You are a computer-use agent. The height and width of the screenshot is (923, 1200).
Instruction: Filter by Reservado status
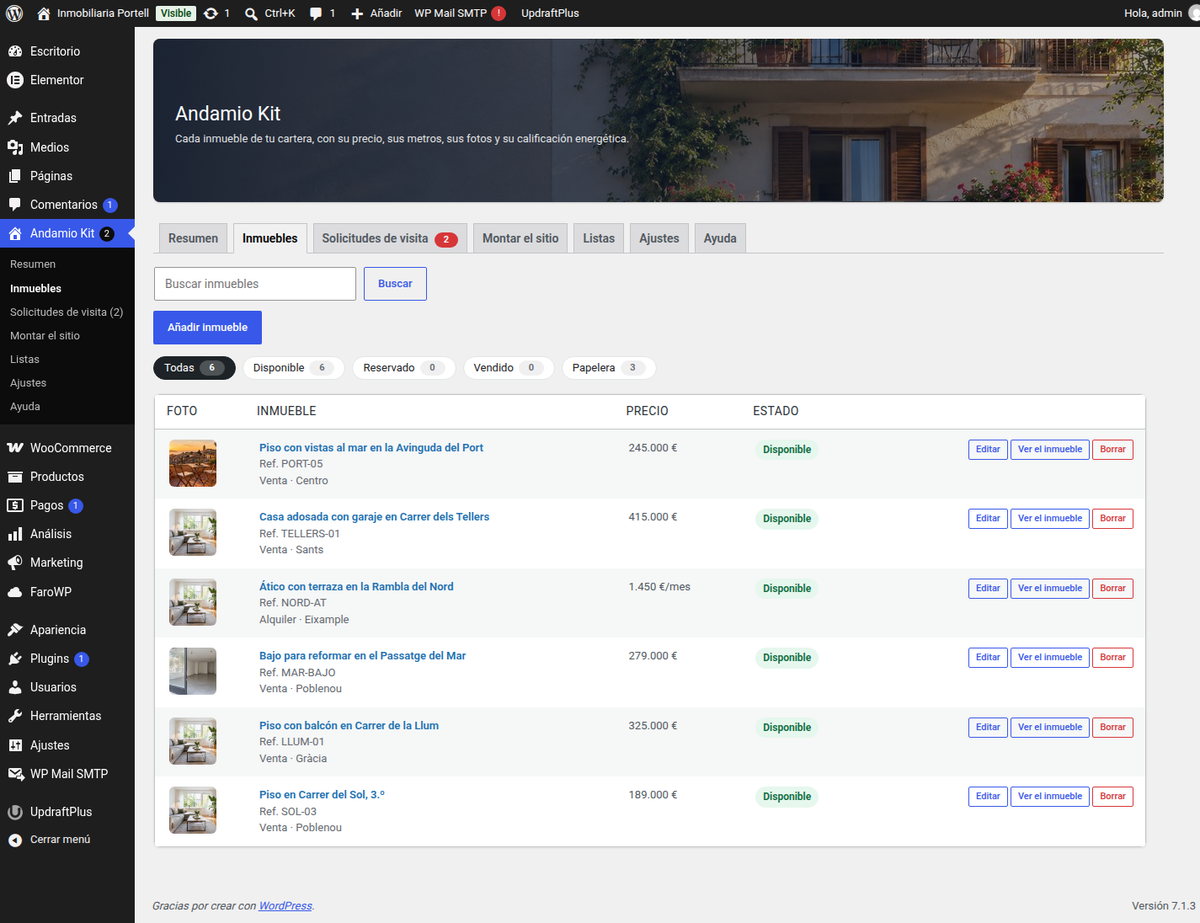[x=403, y=368]
